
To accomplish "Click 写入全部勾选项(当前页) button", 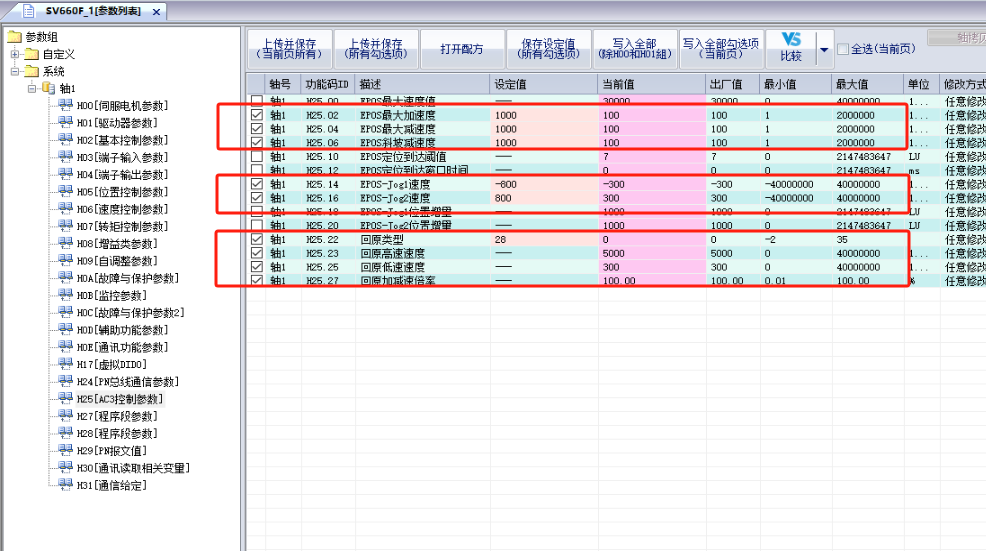I will (721, 49).
